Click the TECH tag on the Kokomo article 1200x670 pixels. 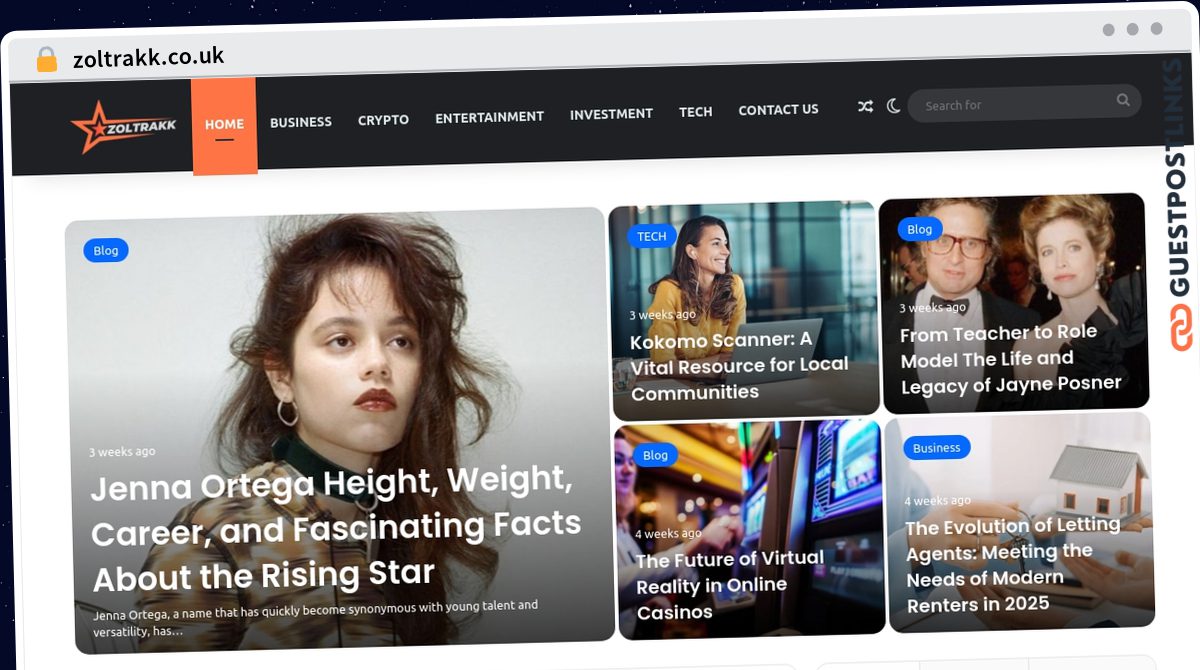651,237
